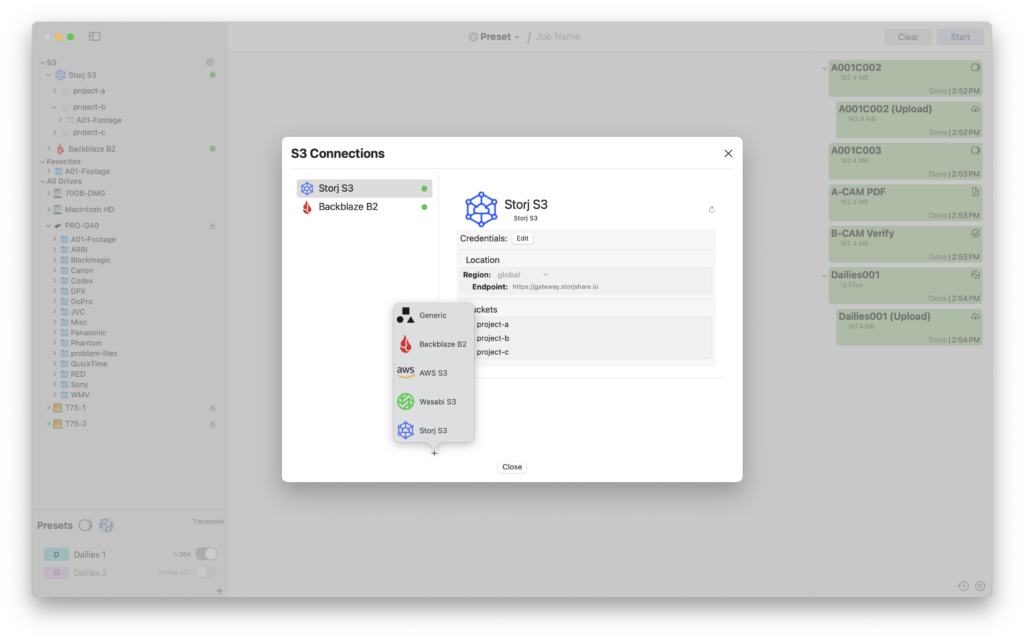Select the QuickTime folder under PRO-G40
The width and height of the screenshot is (1024, 640).
[x=89, y=364]
